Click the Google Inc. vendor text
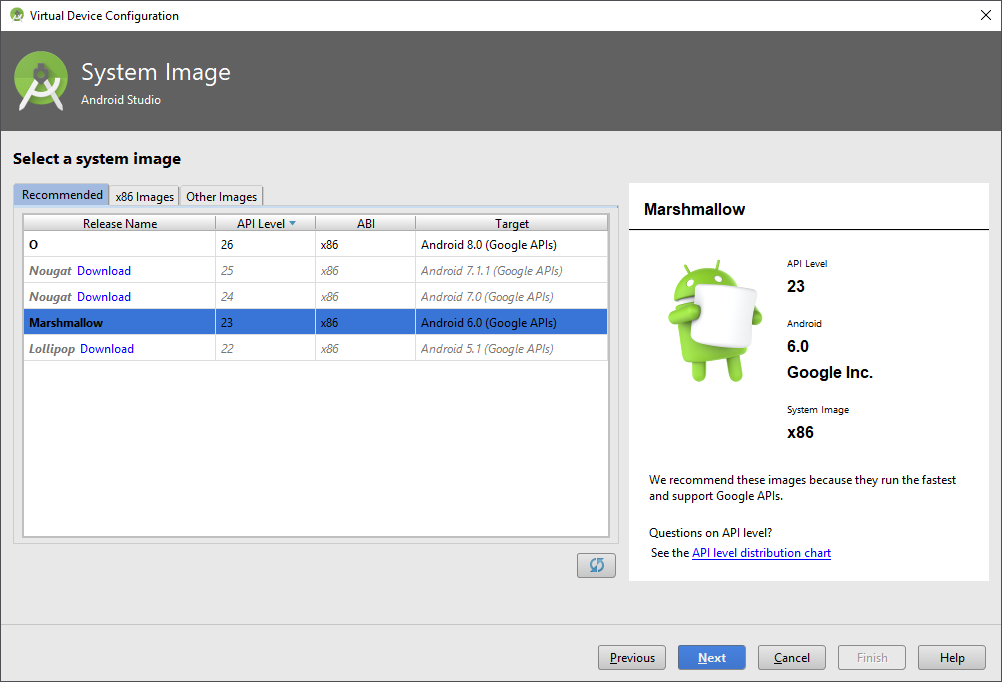The image size is (1002, 682). pyautogui.click(x=829, y=373)
